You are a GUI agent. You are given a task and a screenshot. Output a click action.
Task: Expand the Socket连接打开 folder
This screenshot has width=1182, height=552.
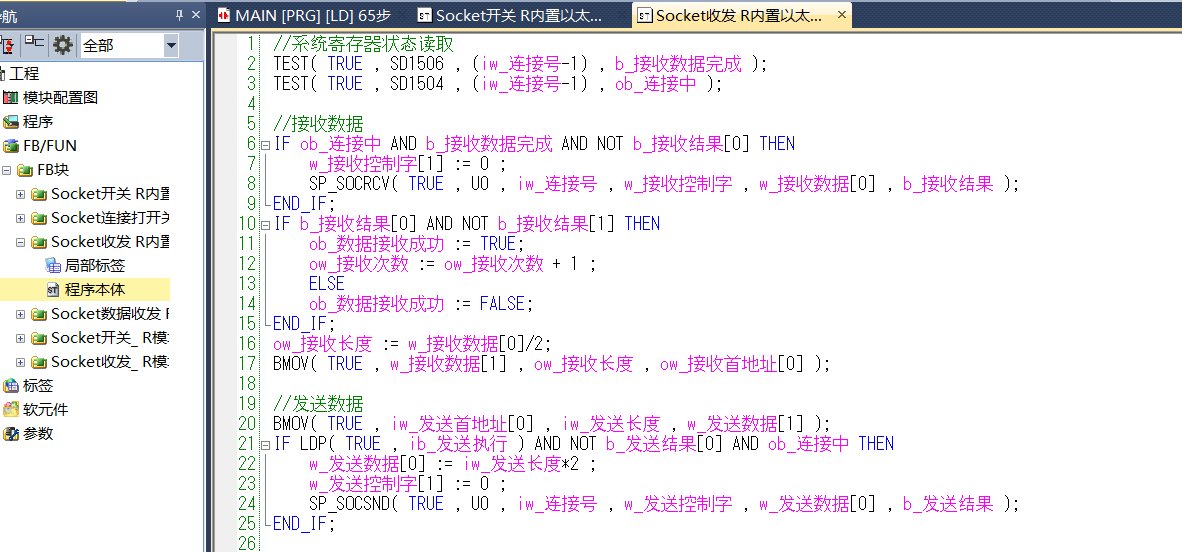tap(20, 218)
